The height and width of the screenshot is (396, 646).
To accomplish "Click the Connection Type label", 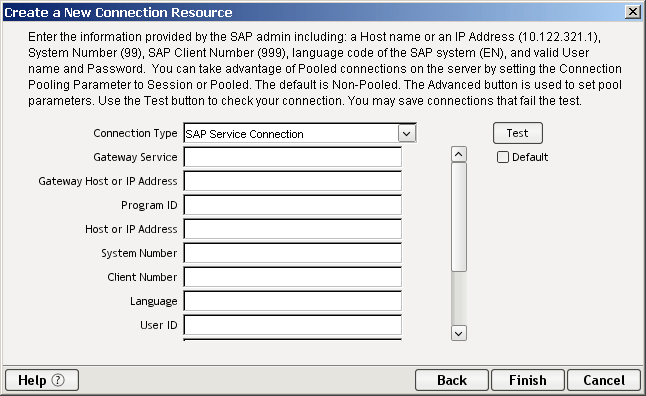I will 135,134.
